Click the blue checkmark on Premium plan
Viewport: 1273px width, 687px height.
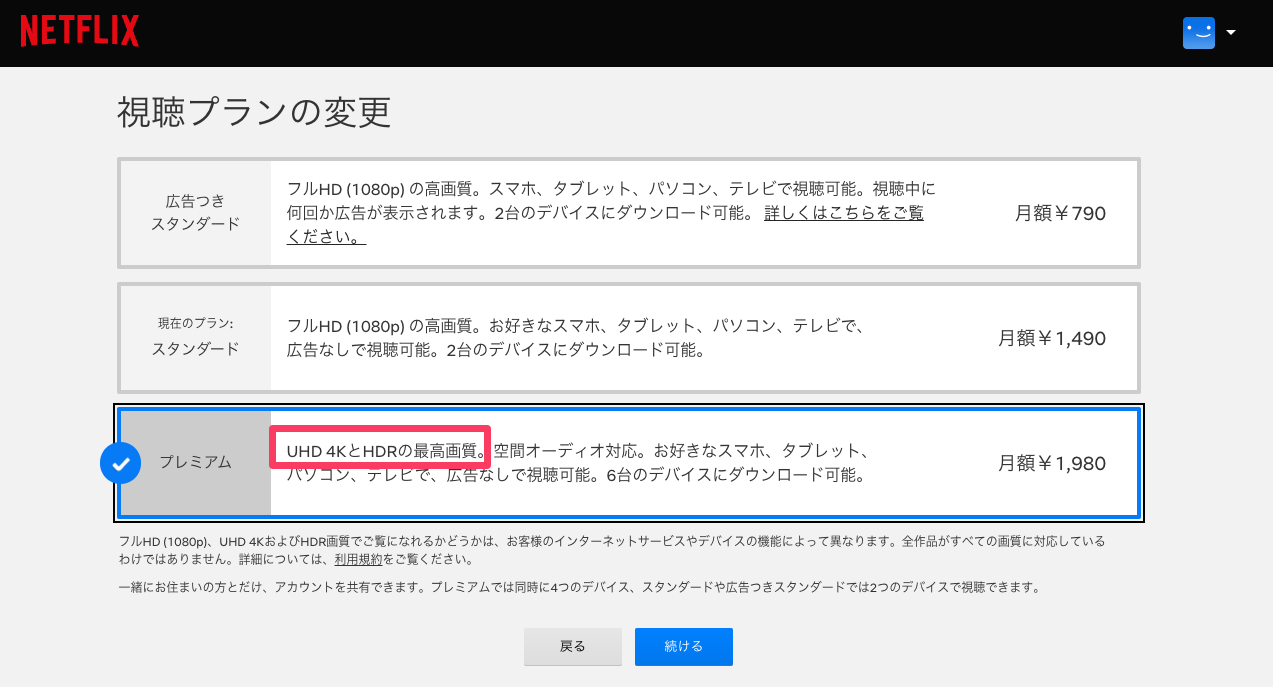tap(121, 463)
